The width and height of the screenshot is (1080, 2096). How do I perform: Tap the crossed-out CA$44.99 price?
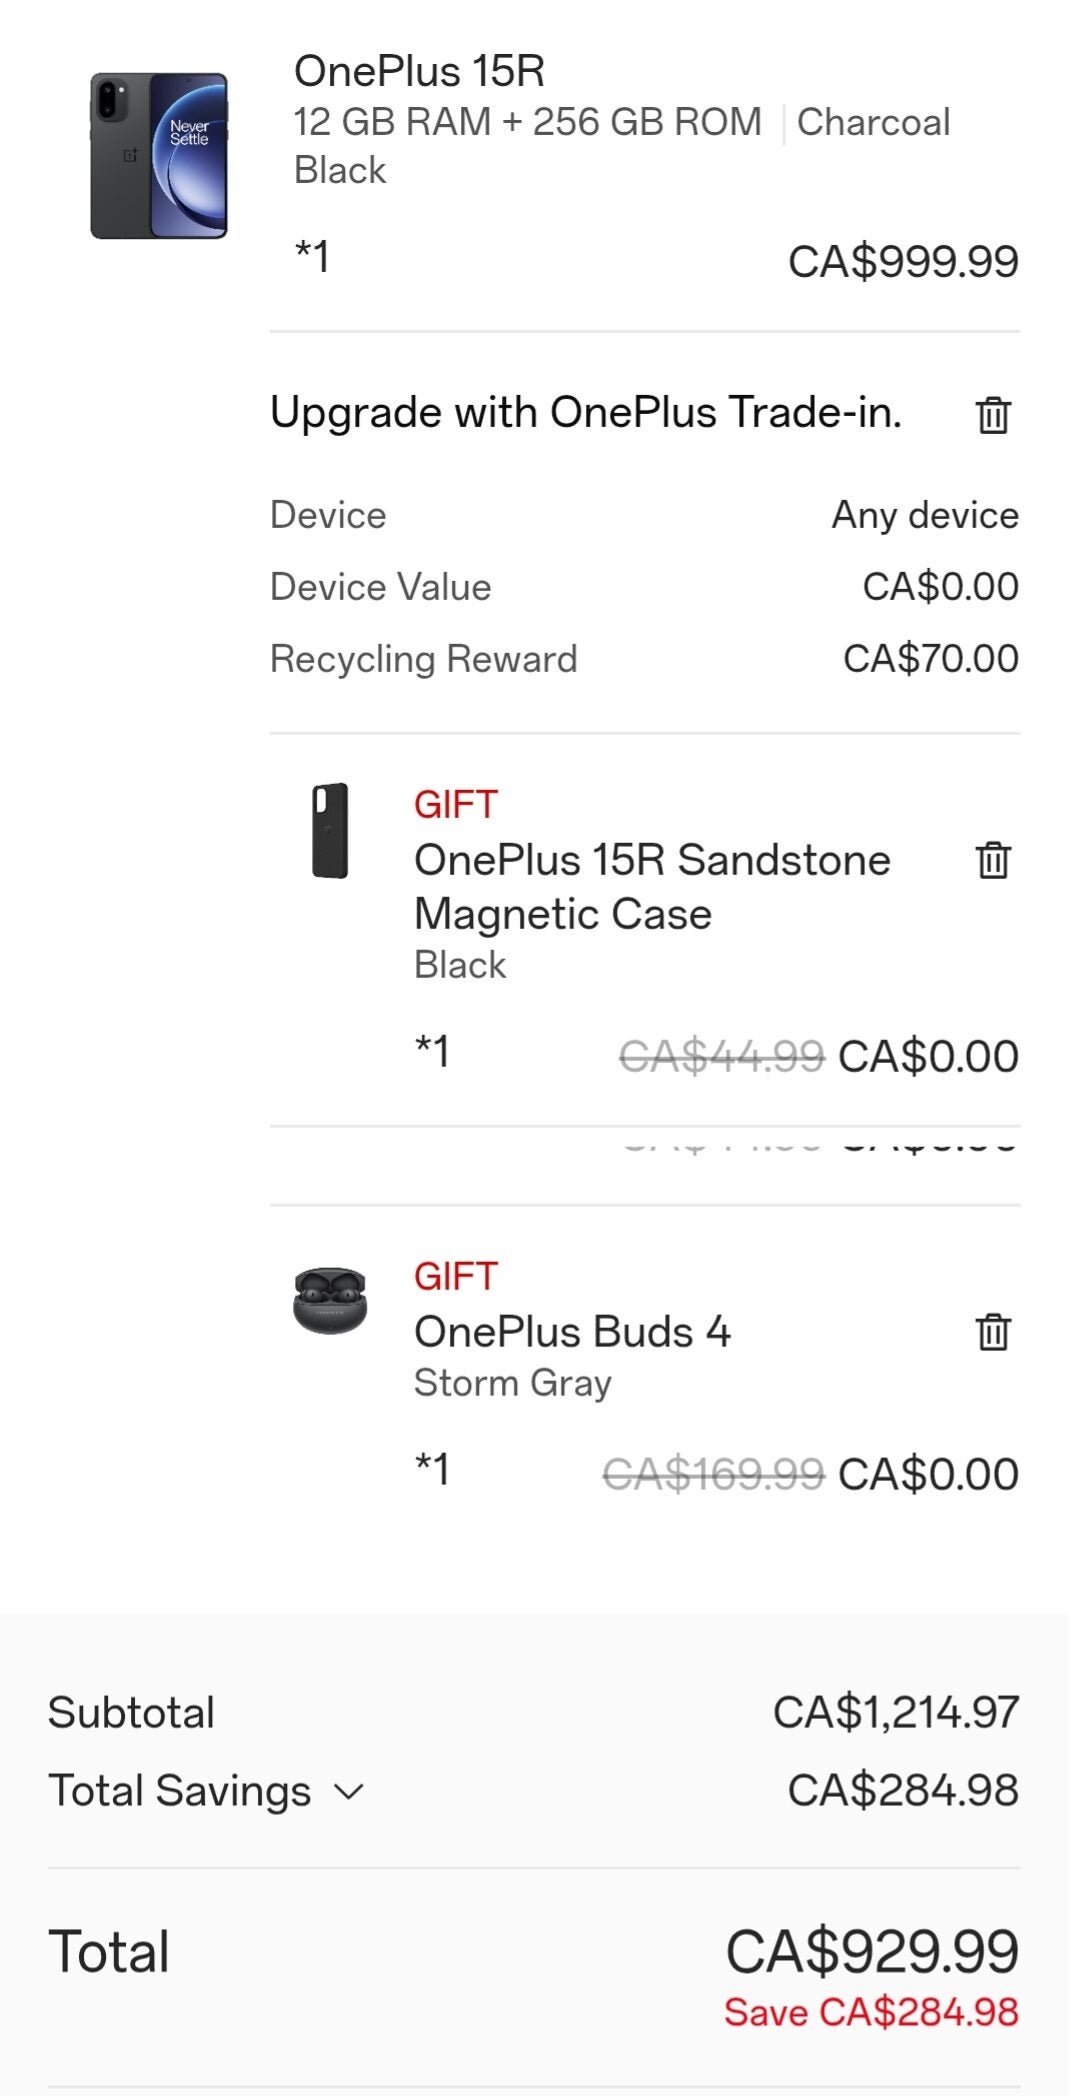[722, 1056]
